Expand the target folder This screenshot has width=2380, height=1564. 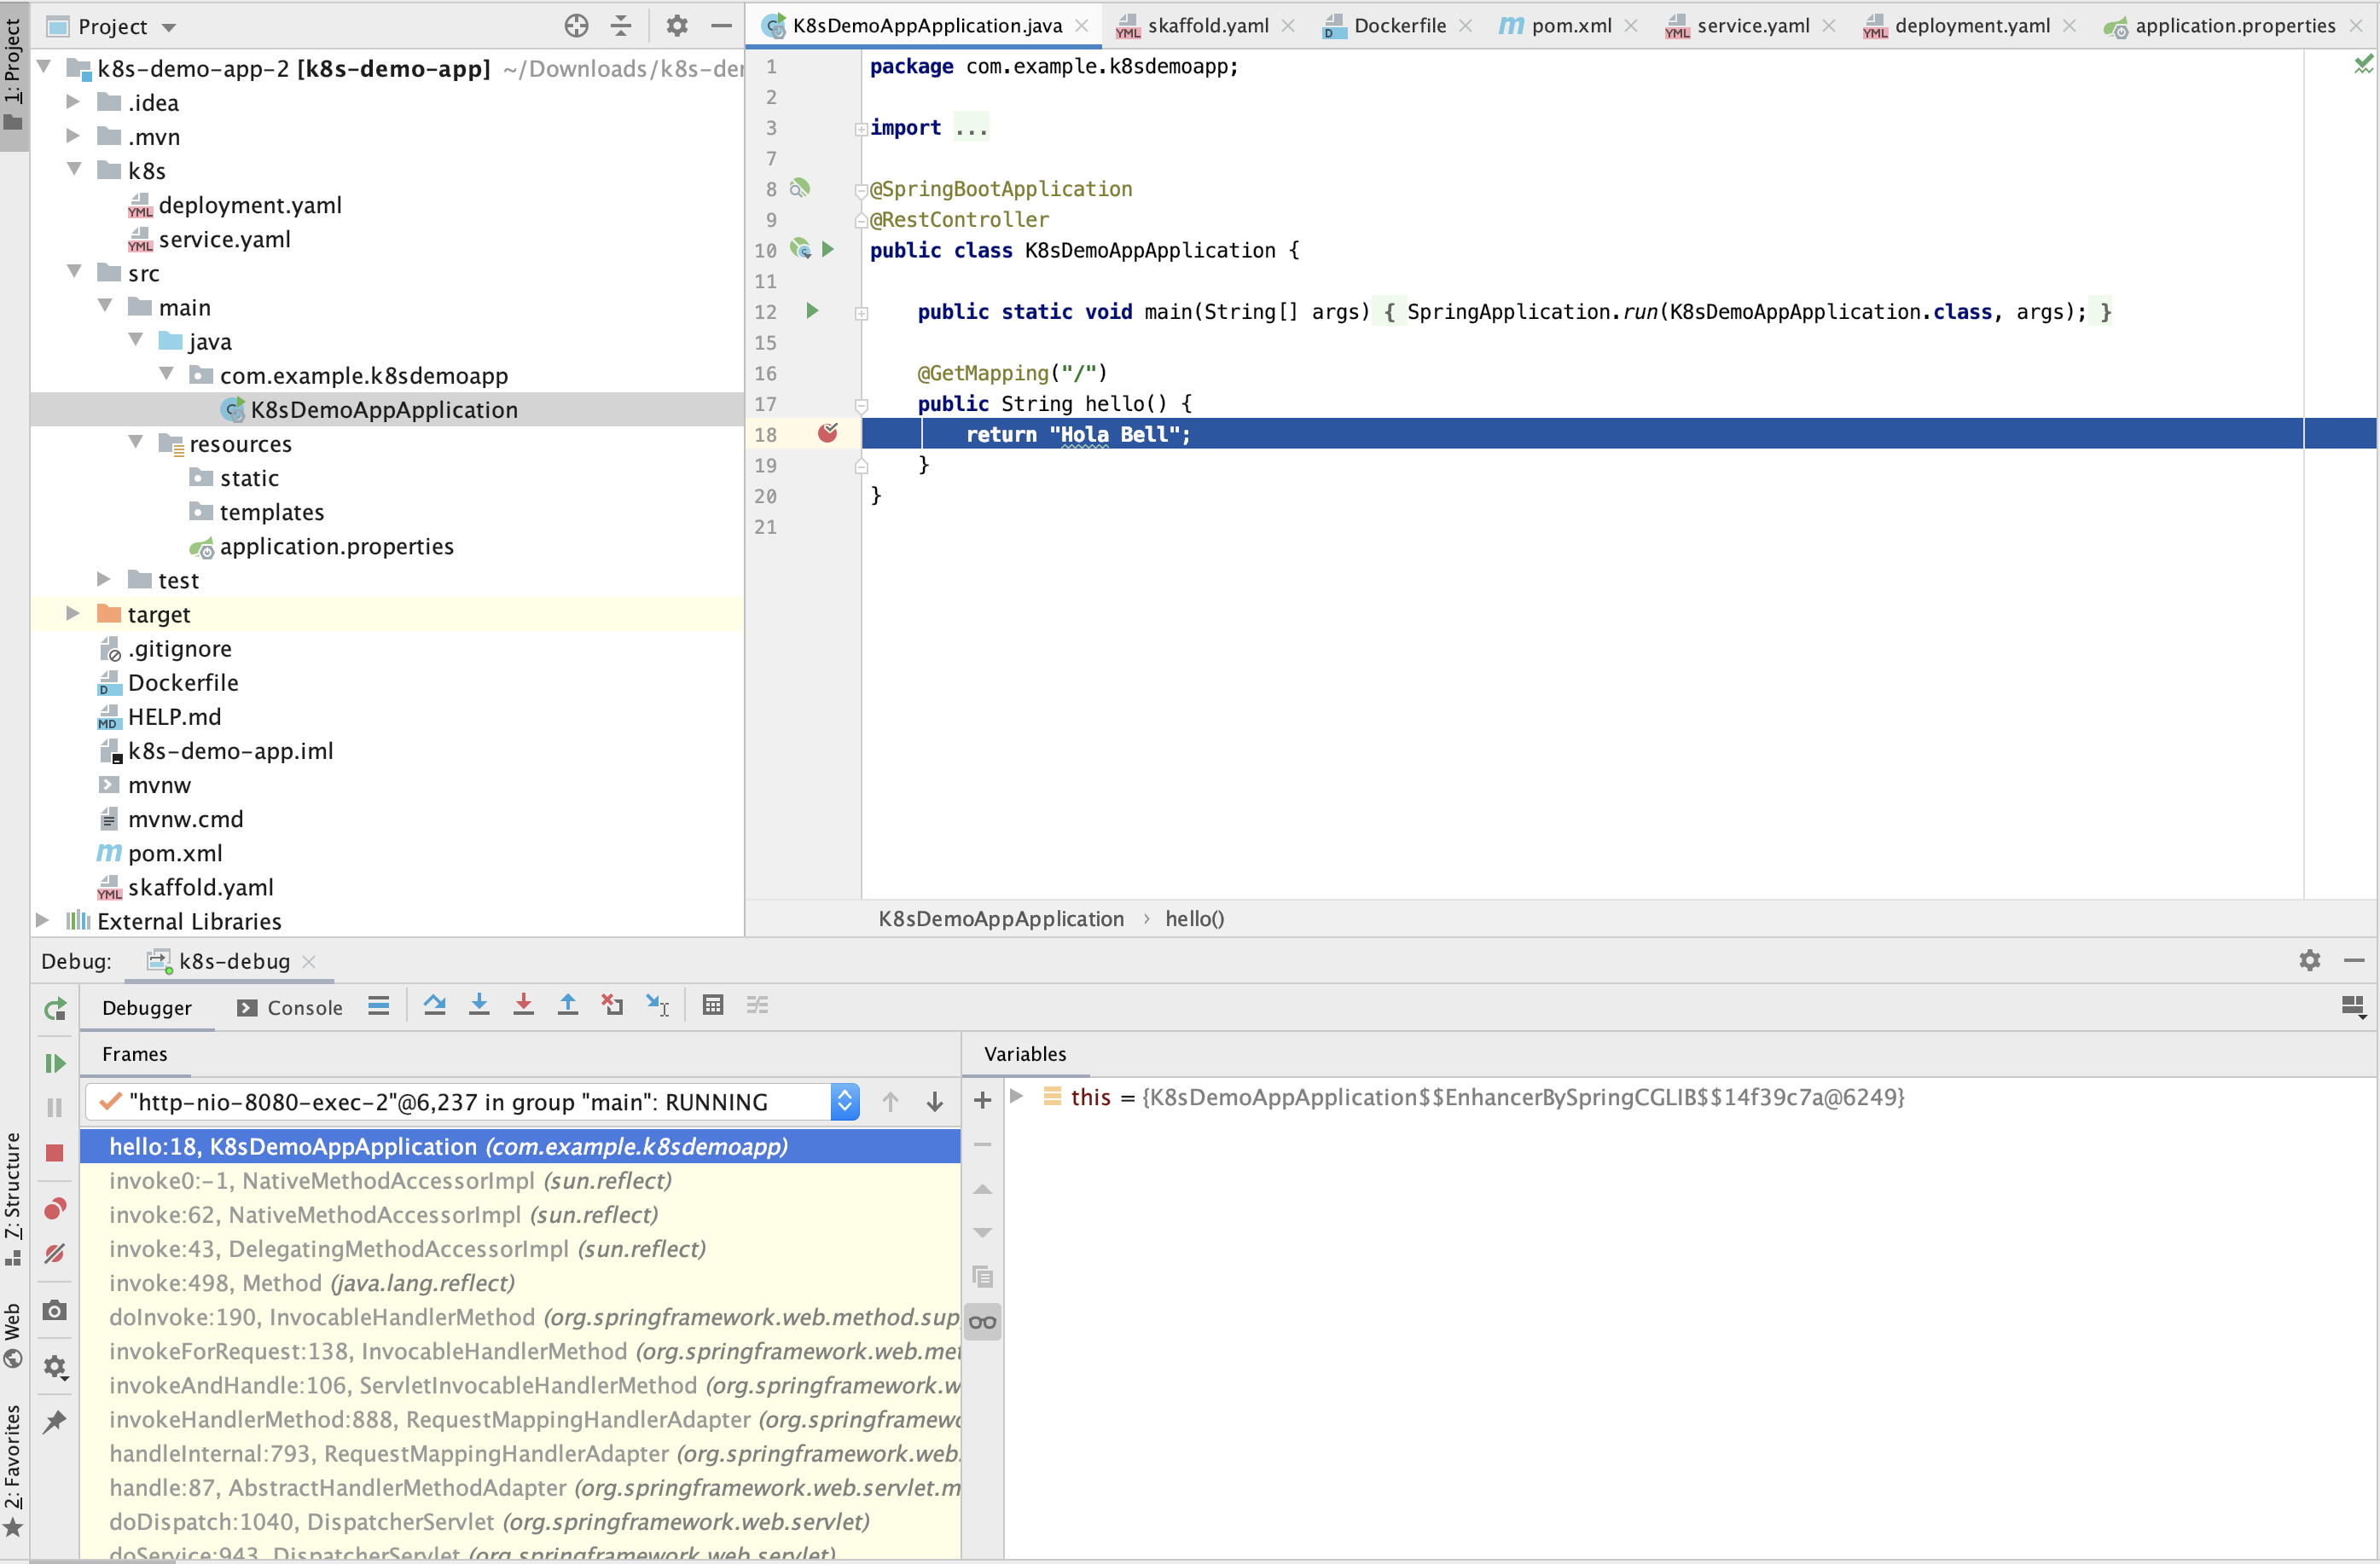point(72,613)
